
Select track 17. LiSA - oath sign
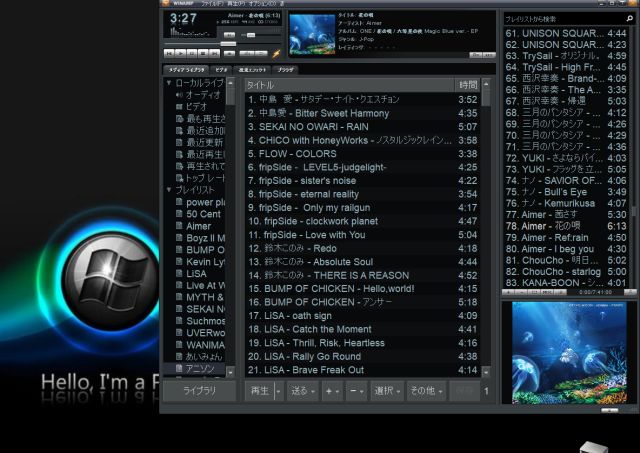pos(362,315)
